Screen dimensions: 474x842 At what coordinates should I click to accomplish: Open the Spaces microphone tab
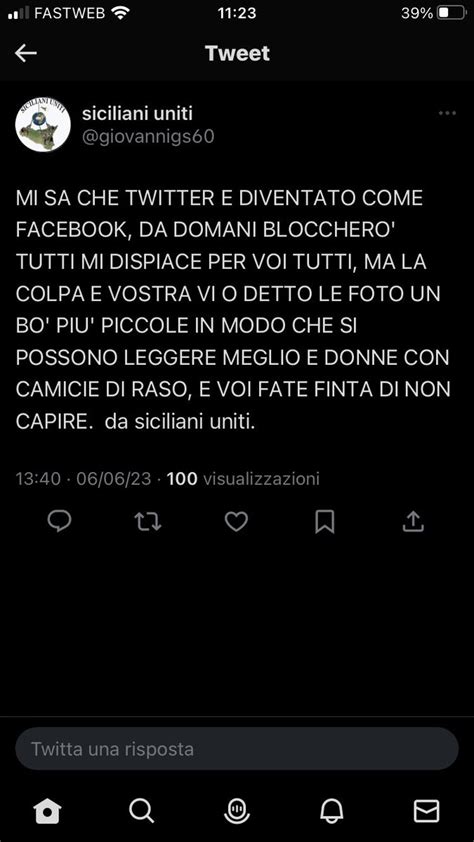[x=237, y=811]
